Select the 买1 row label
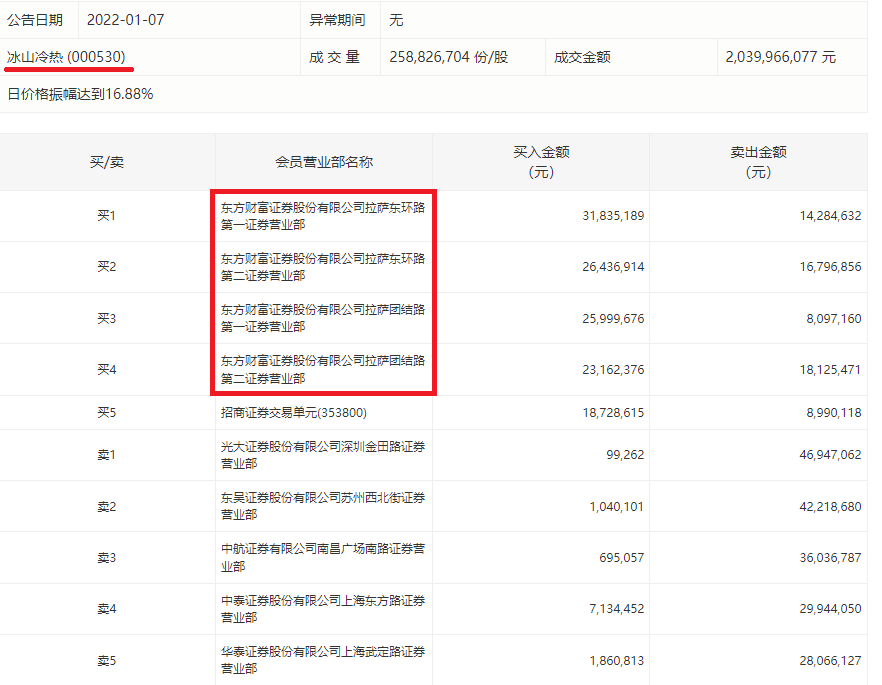 coord(106,215)
